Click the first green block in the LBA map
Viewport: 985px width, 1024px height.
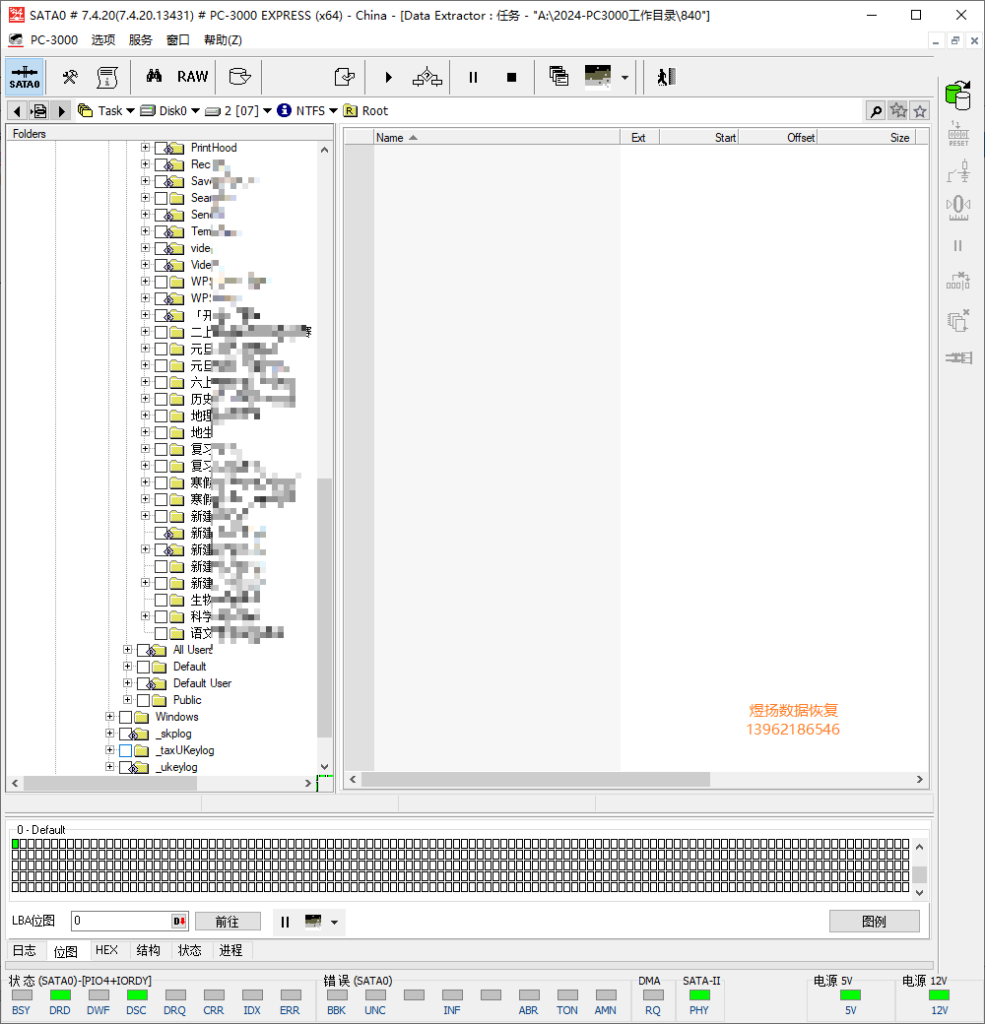click(x=16, y=844)
